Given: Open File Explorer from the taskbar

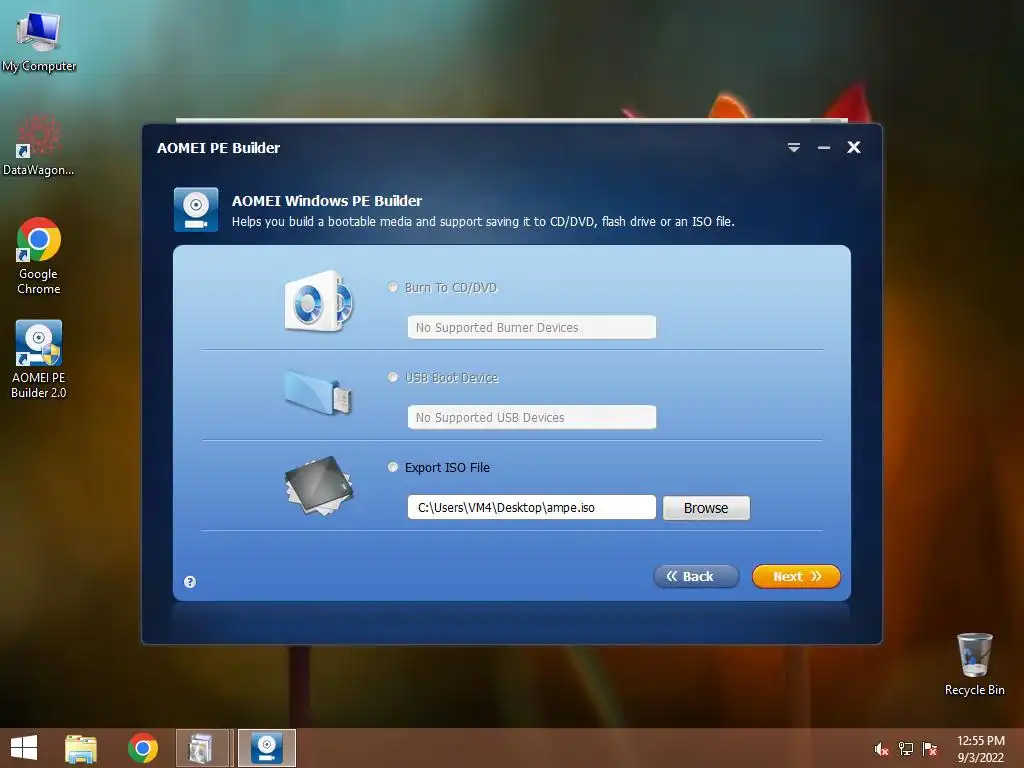Looking at the screenshot, I should (81, 748).
